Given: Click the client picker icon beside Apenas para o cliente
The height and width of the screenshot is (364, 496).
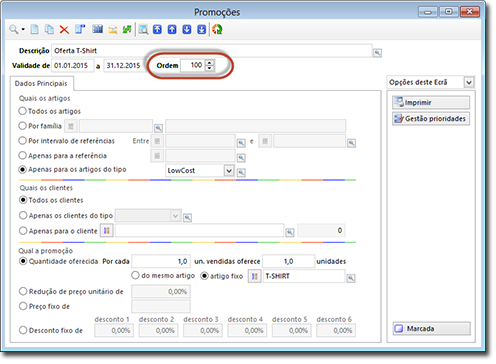Looking at the screenshot, I should pyautogui.click(x=107, y=231).
